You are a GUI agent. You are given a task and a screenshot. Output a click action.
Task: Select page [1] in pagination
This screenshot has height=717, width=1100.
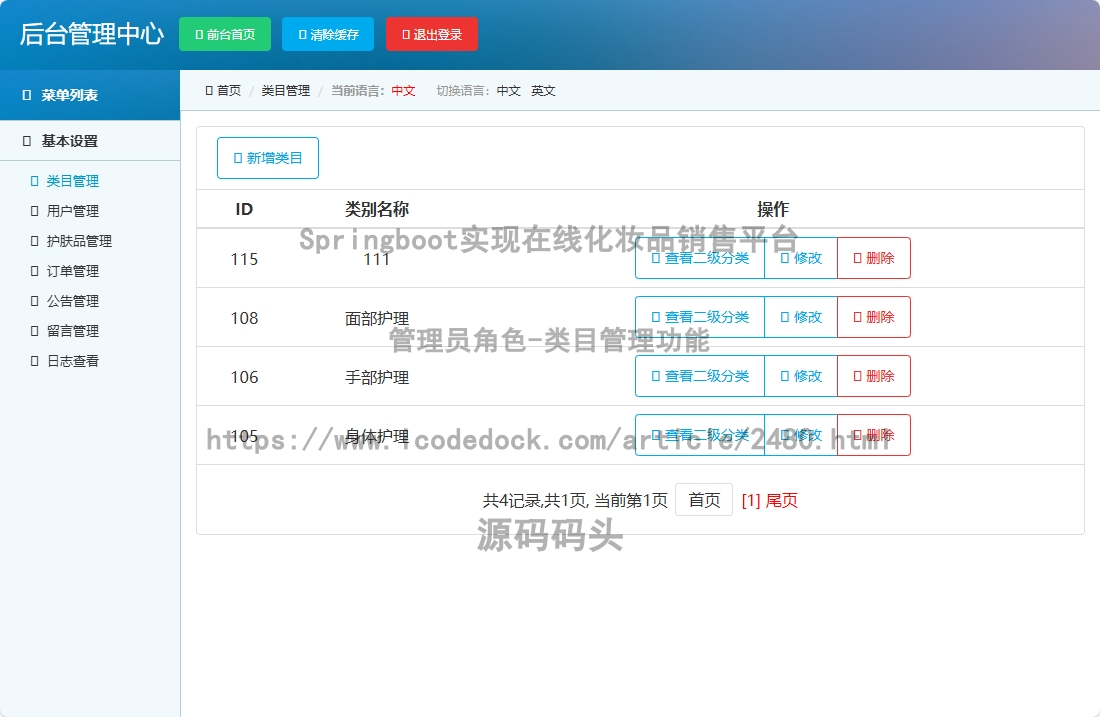[x=751, y=500]
